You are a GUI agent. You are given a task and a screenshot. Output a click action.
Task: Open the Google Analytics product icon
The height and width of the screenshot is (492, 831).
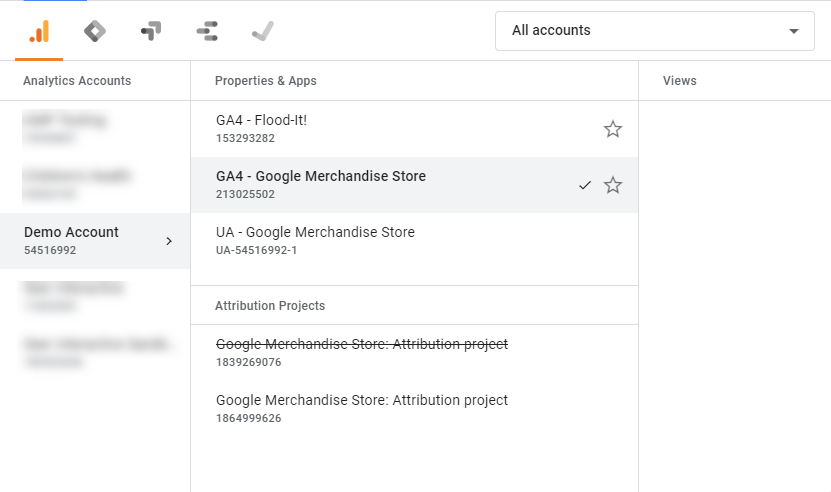tap(39, 31)
